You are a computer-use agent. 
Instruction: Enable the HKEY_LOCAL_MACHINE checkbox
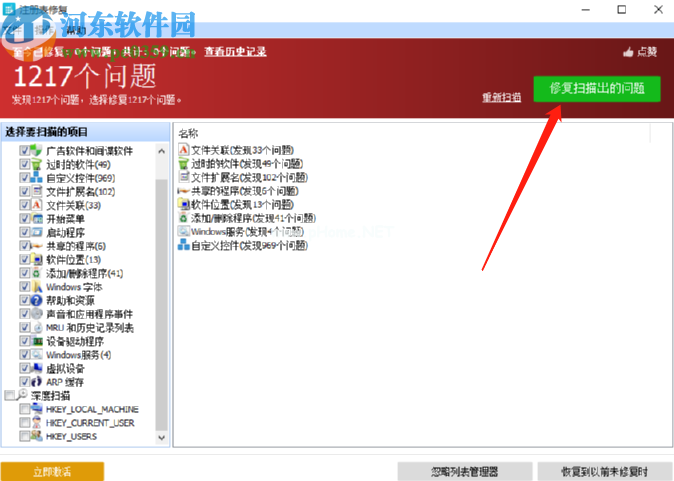(x=25, y=409)
